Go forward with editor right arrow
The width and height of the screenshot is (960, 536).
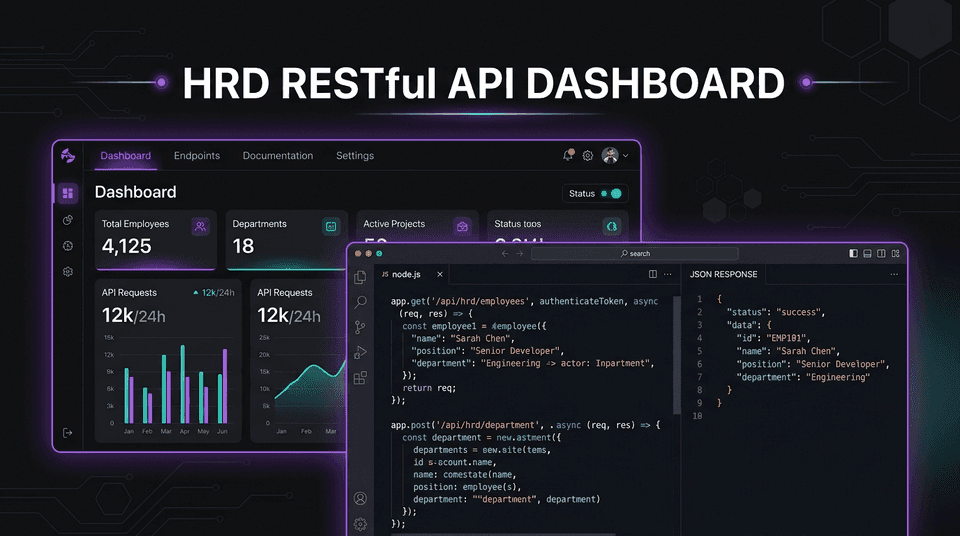pyautogui.click(x=519, y=254)
